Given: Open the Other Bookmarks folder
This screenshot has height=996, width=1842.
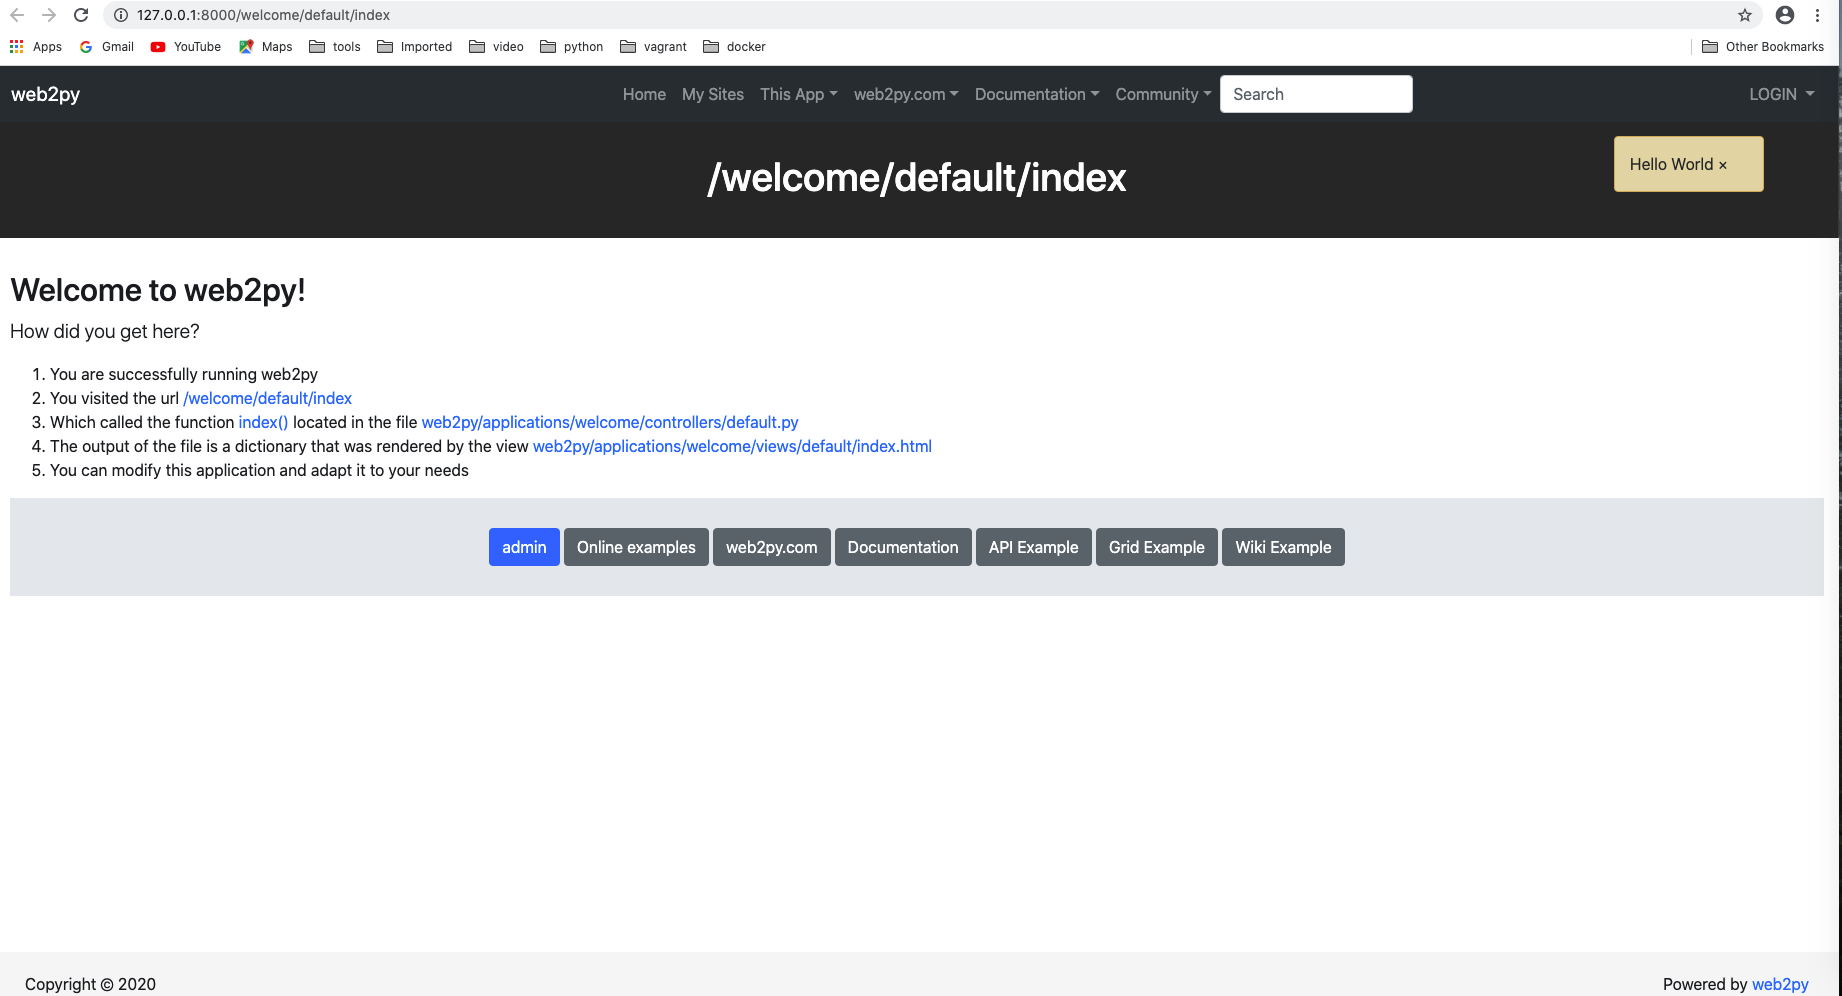Looking at the screenshot, I should tap(1763, 47).
